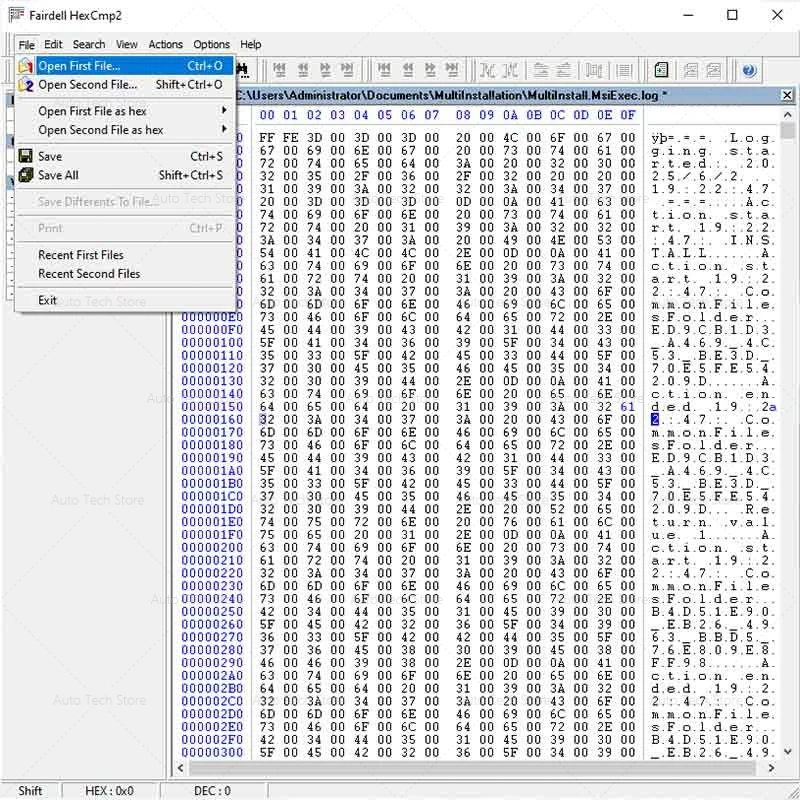Choose Open Second File... menu entry
This screenshot has height=800, width=800.
click(x=126, y=85)
